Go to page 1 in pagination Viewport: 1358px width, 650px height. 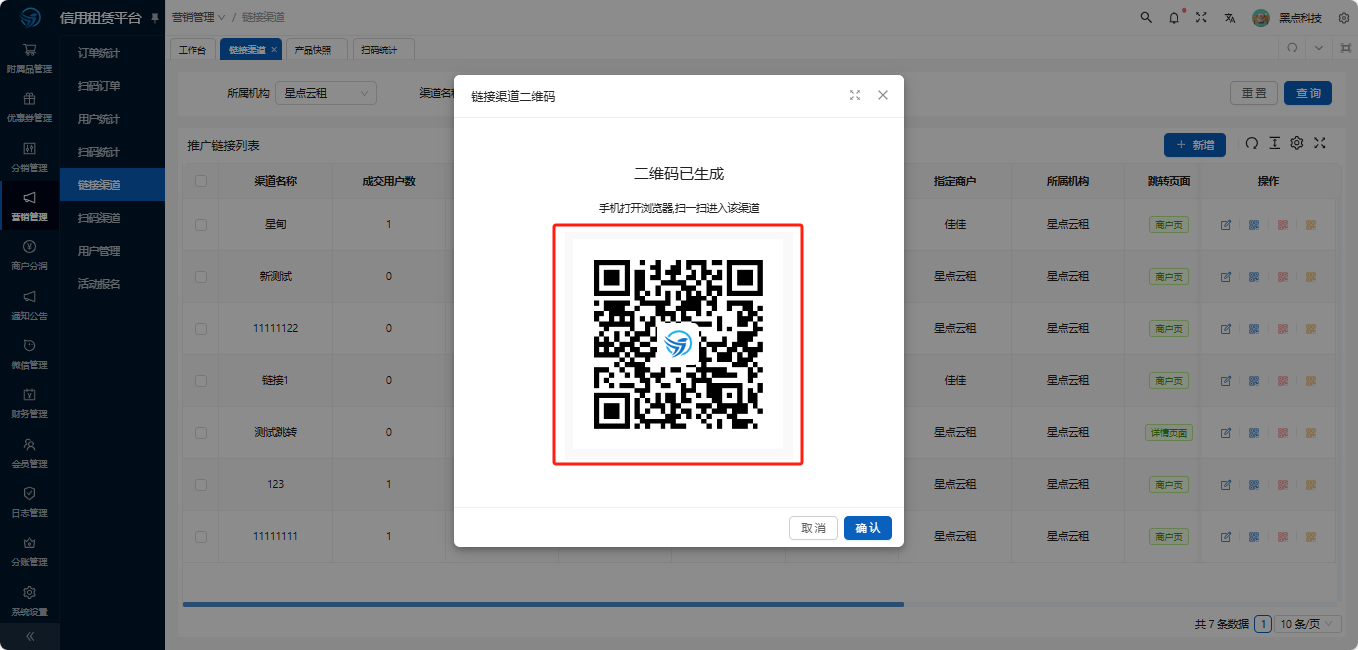[1263, 624]
